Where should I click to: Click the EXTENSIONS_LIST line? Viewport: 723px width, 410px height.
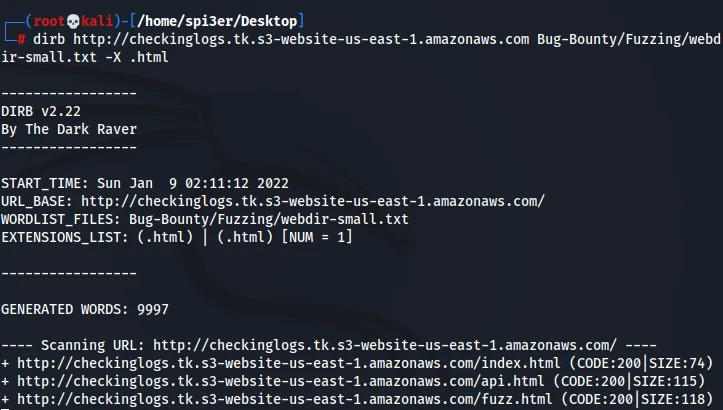(x=176, y=237)
